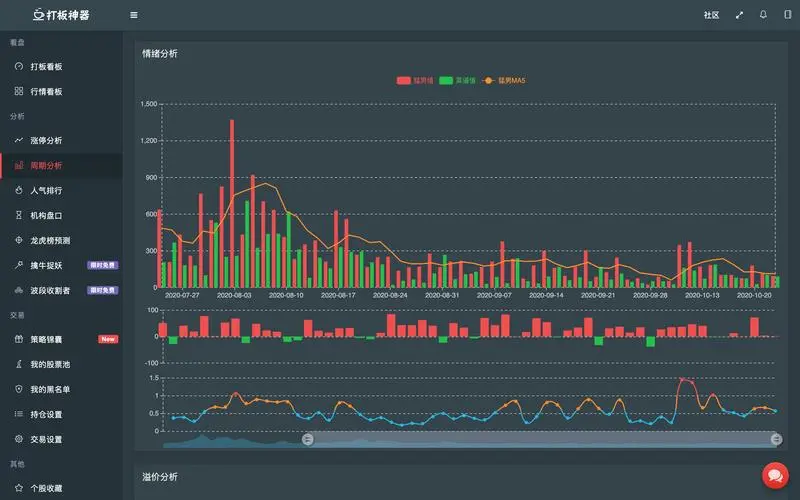Click the right handle of chart zoom slider
The image size is (800, 500).
775,439
